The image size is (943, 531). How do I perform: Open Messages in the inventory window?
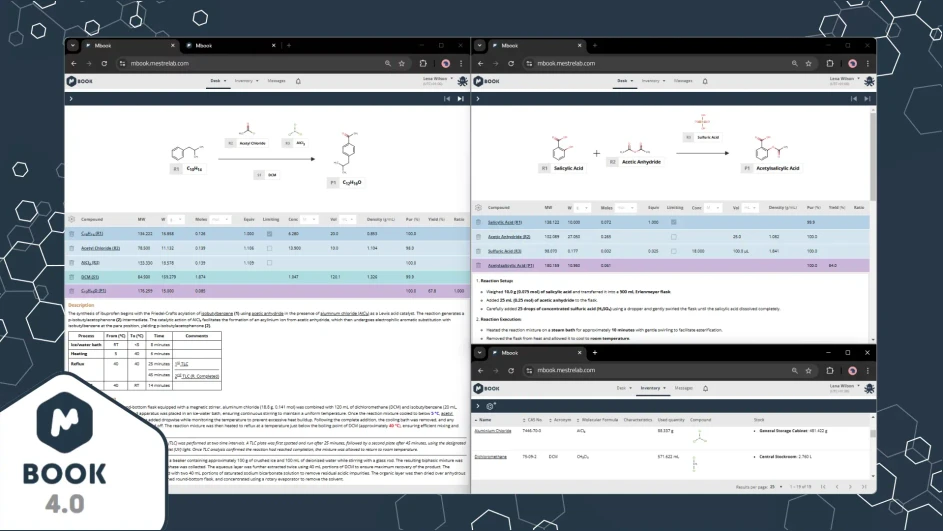684,388
